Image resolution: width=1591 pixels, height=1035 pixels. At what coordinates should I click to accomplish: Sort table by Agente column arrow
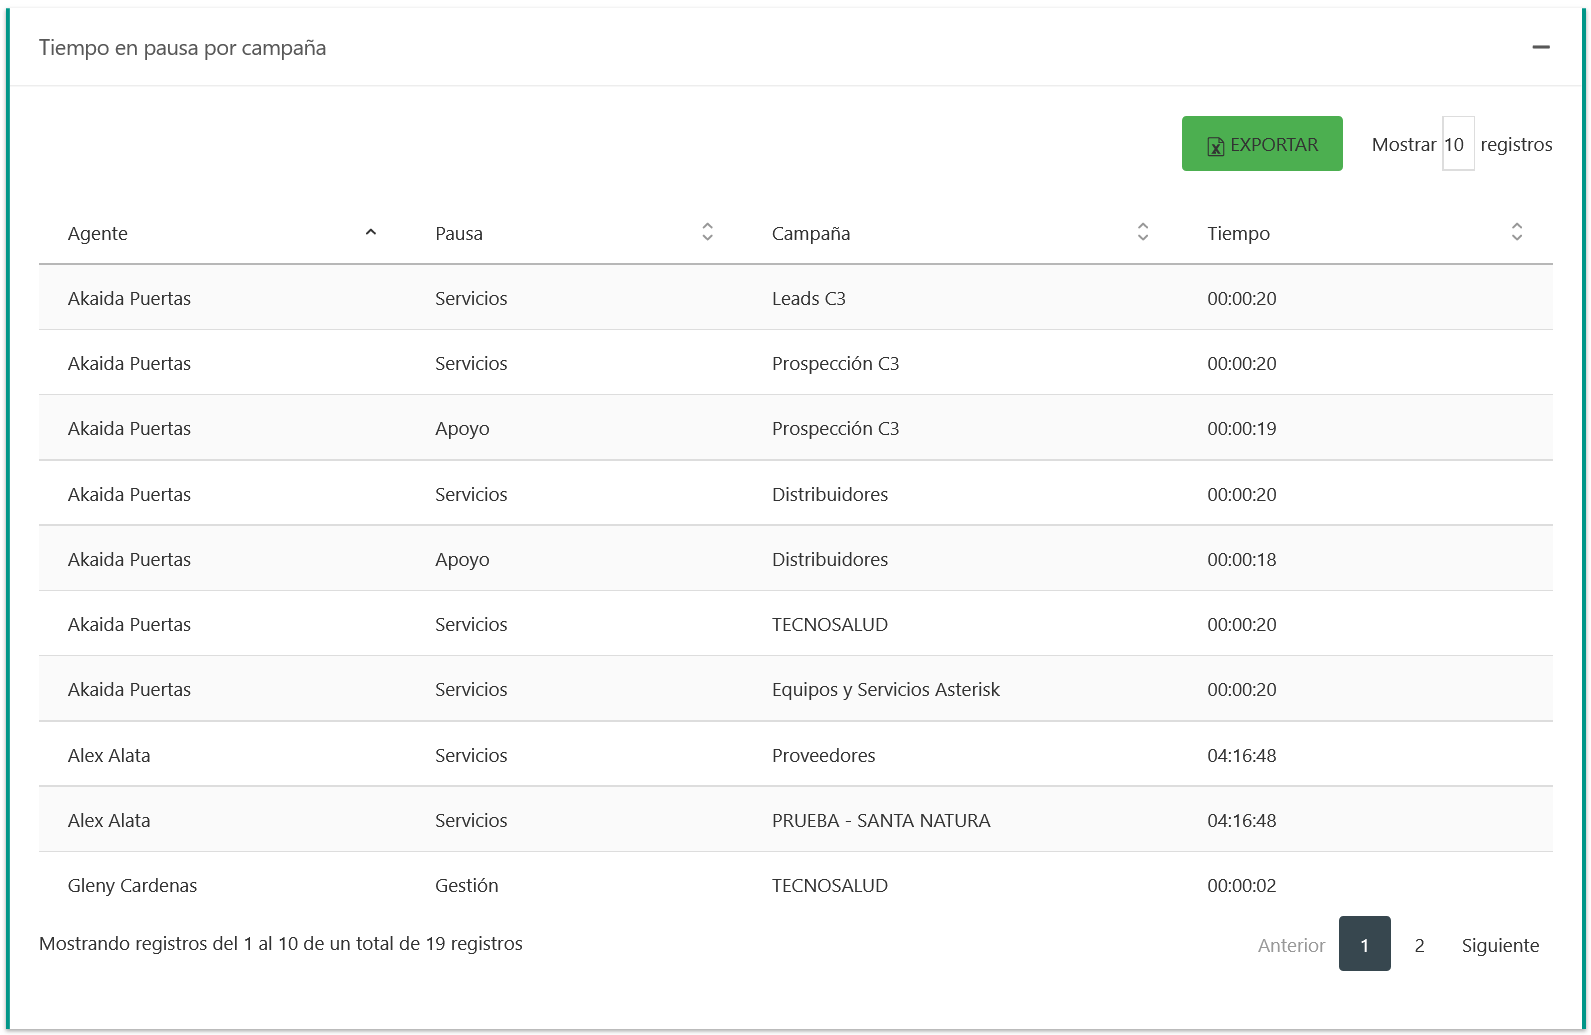370,232
